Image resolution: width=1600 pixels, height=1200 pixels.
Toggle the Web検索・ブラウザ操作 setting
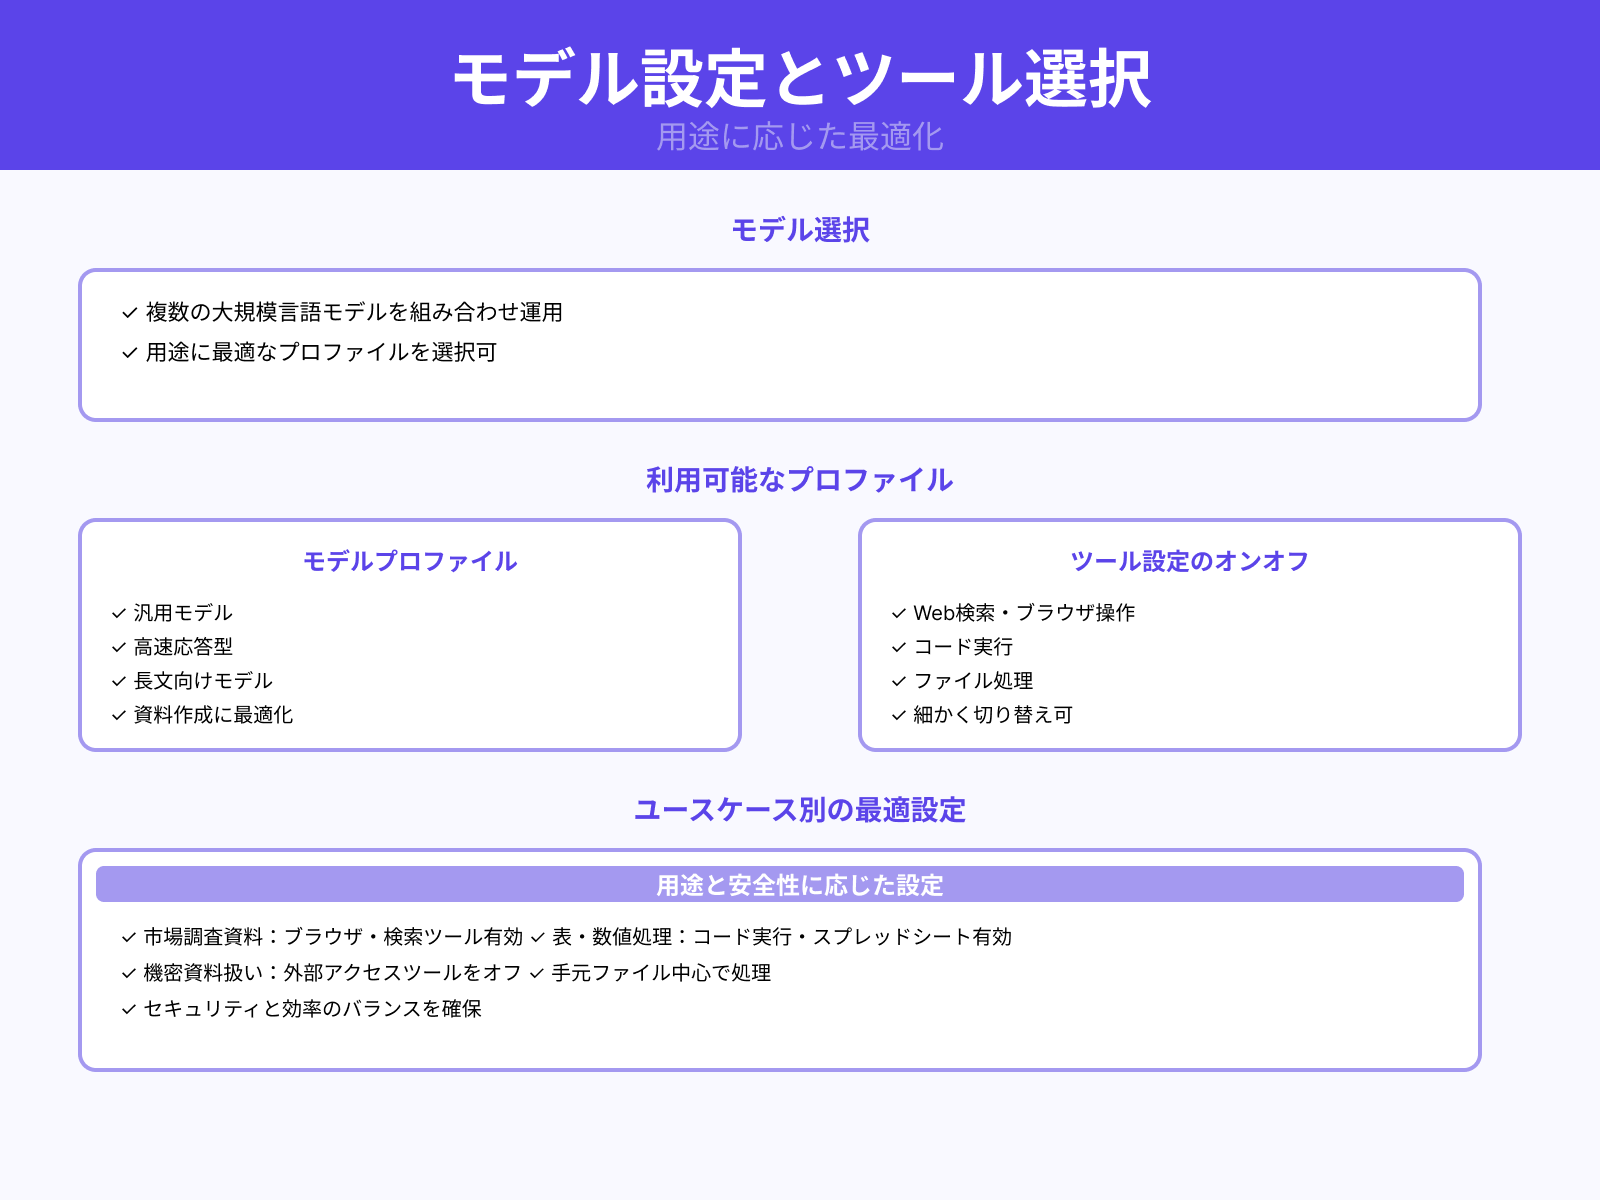(1025, 614)
